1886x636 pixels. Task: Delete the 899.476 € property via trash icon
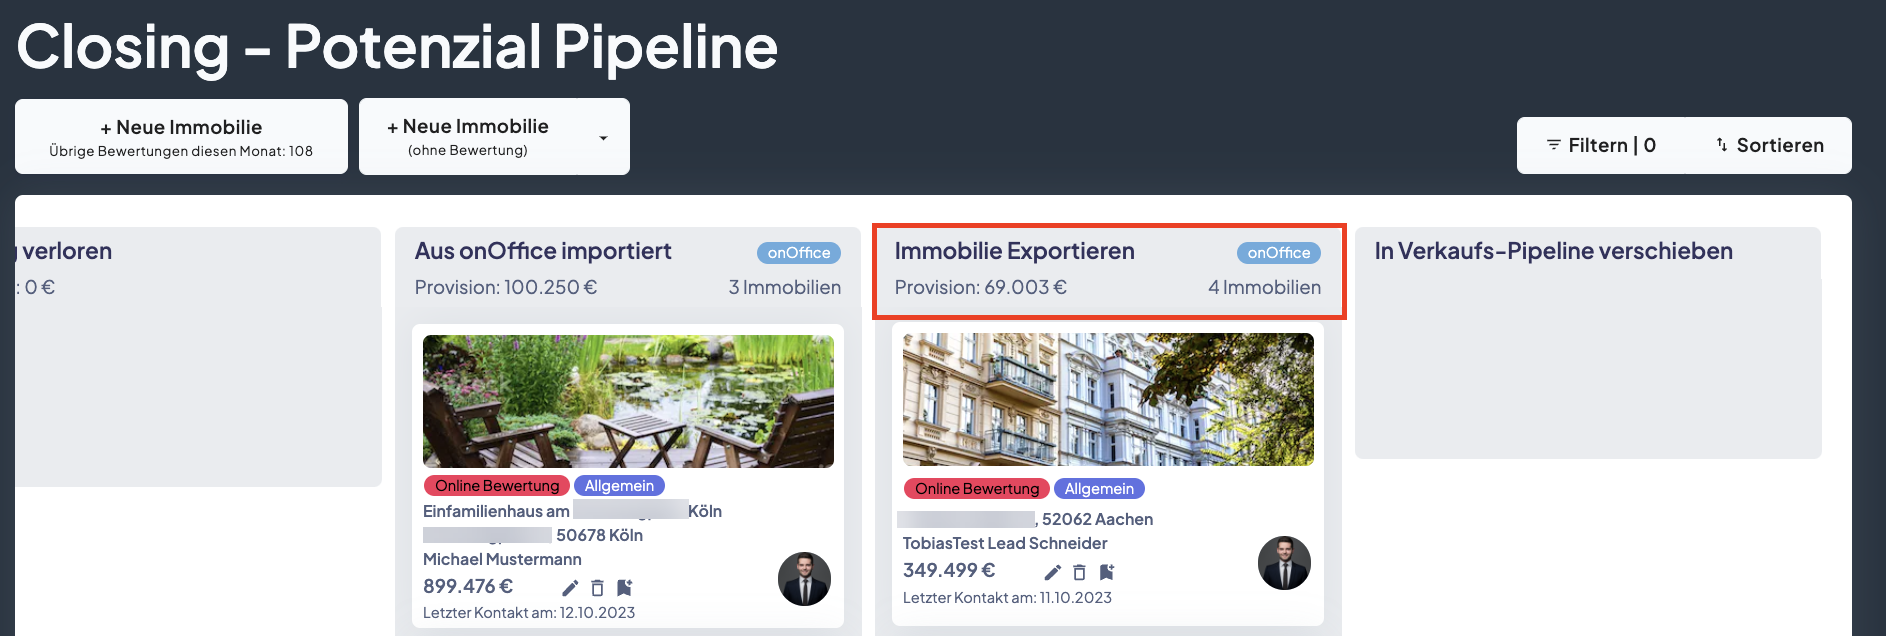tap(596, 588)
